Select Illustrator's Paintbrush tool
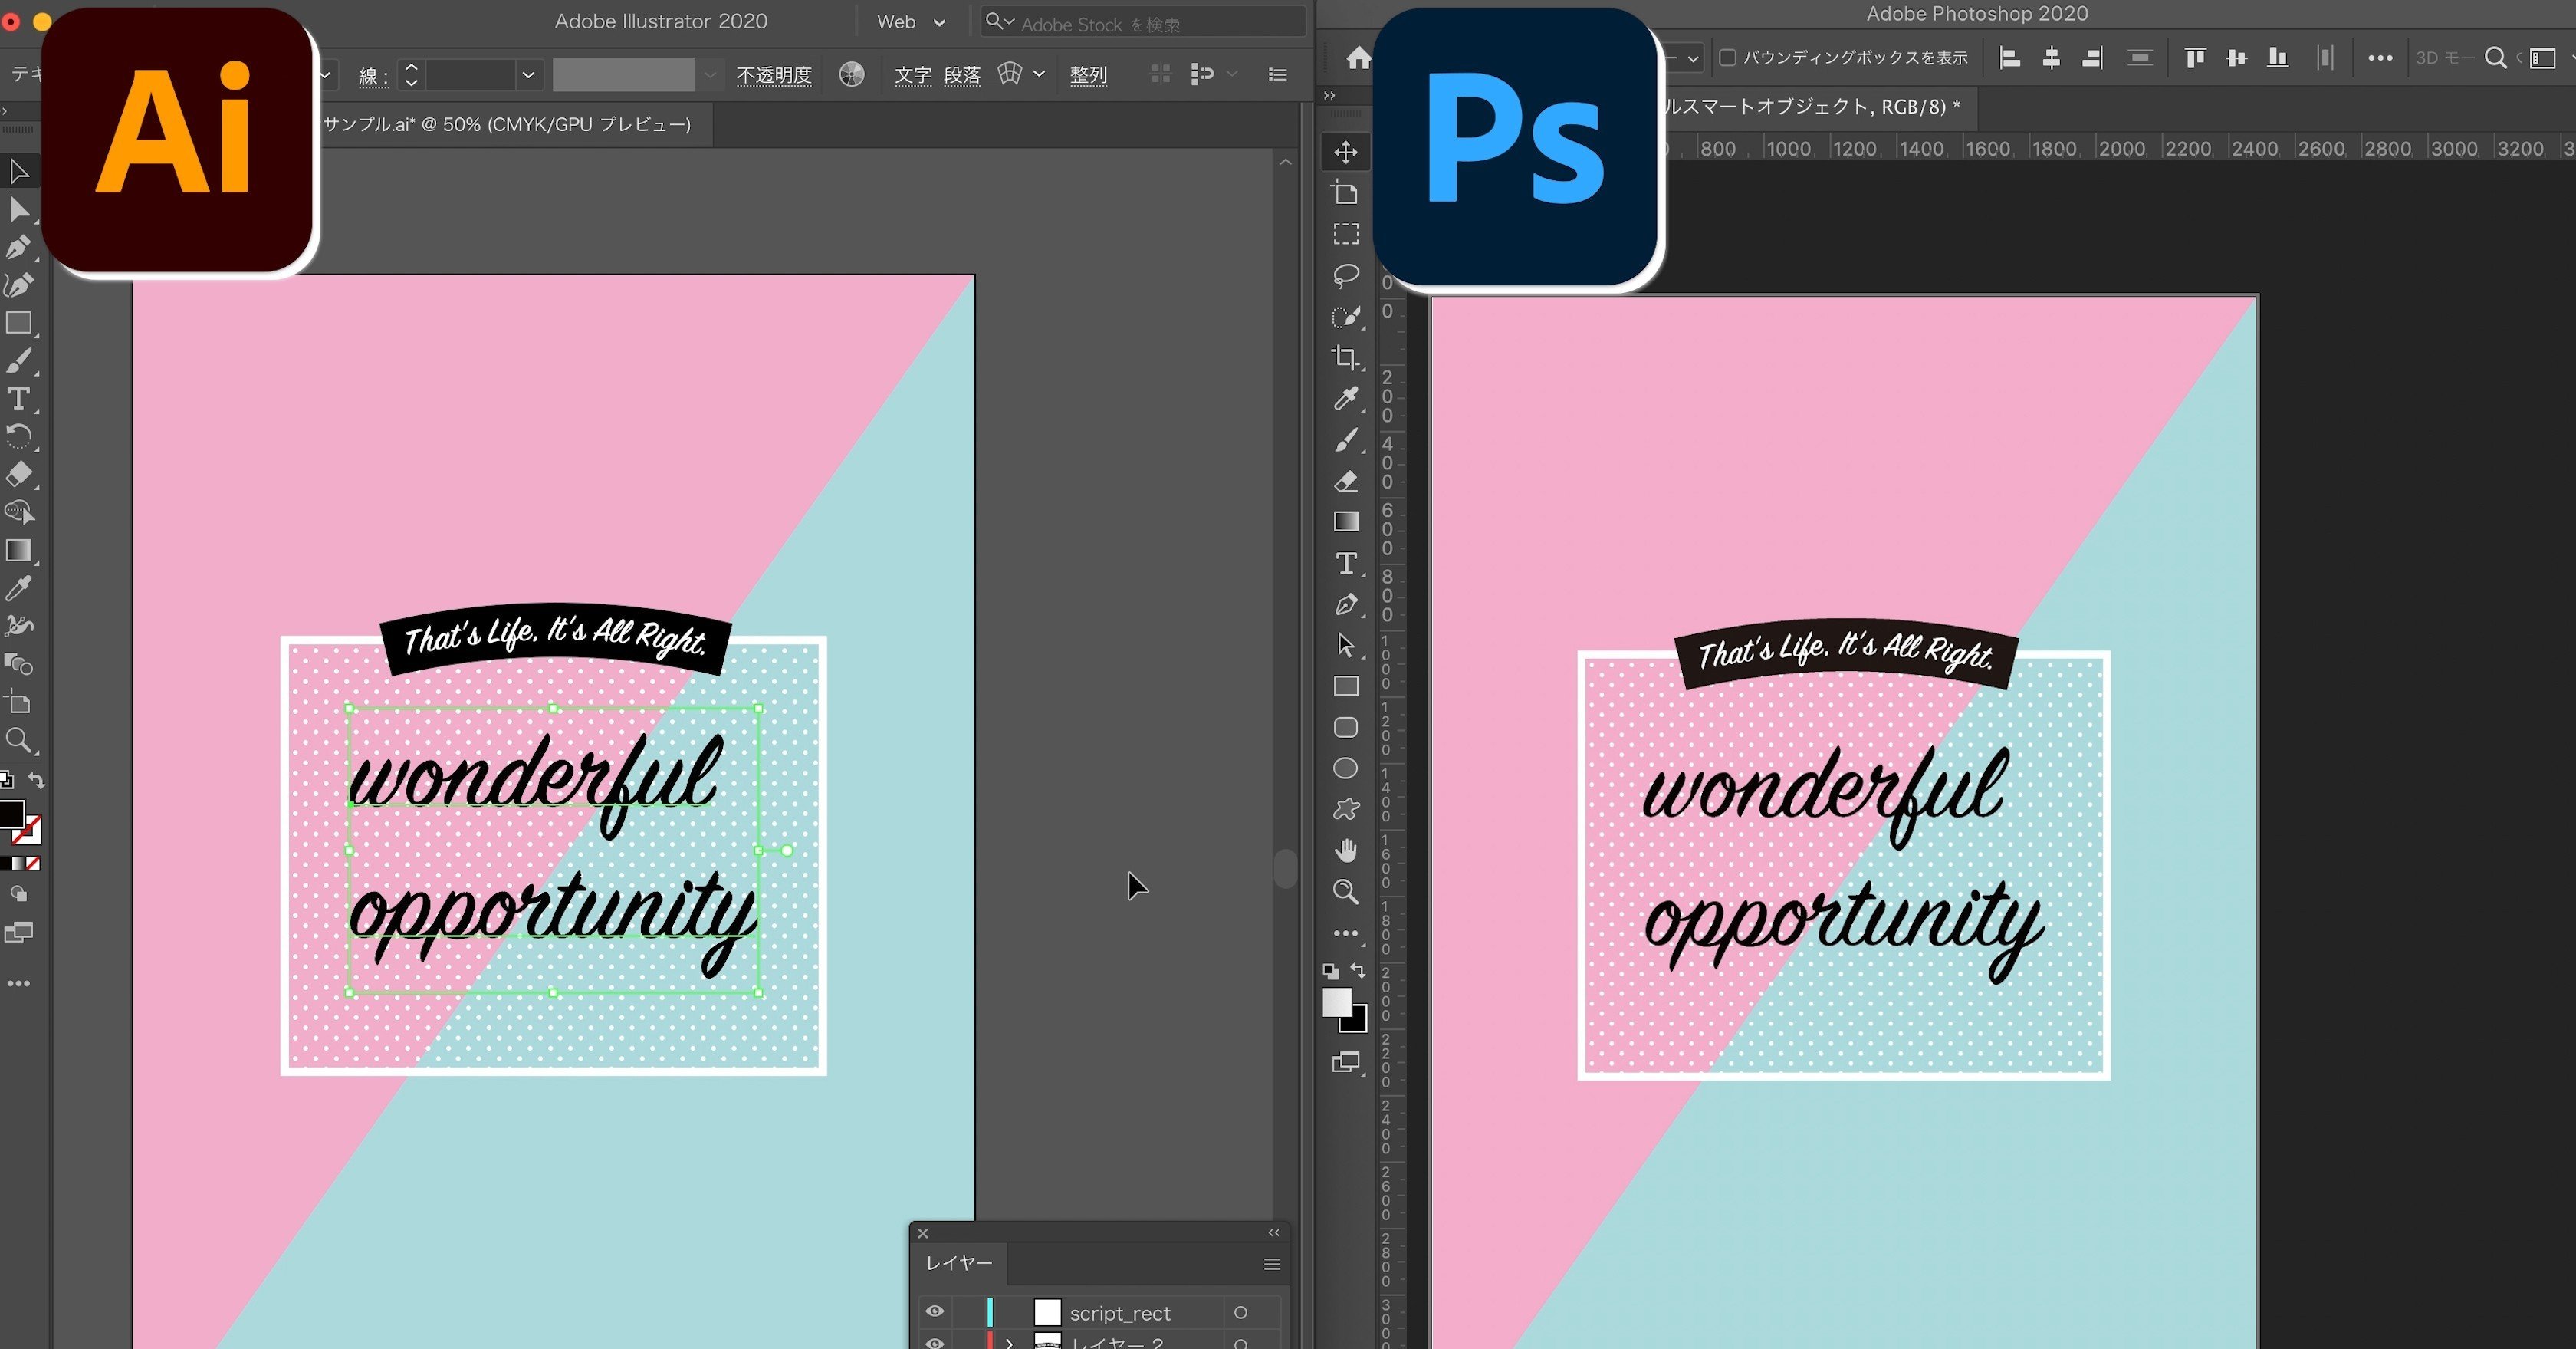 [19, 361]
